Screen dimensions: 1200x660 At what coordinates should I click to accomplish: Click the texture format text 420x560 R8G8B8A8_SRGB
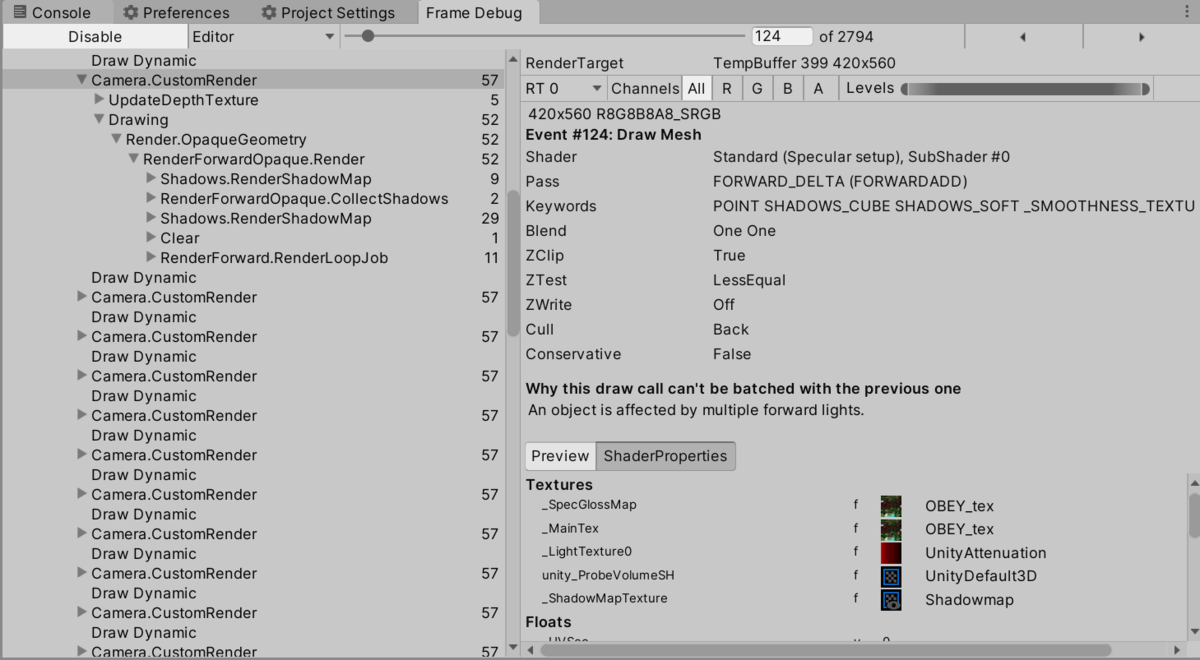pyautogui.click(x=624, y=114)
